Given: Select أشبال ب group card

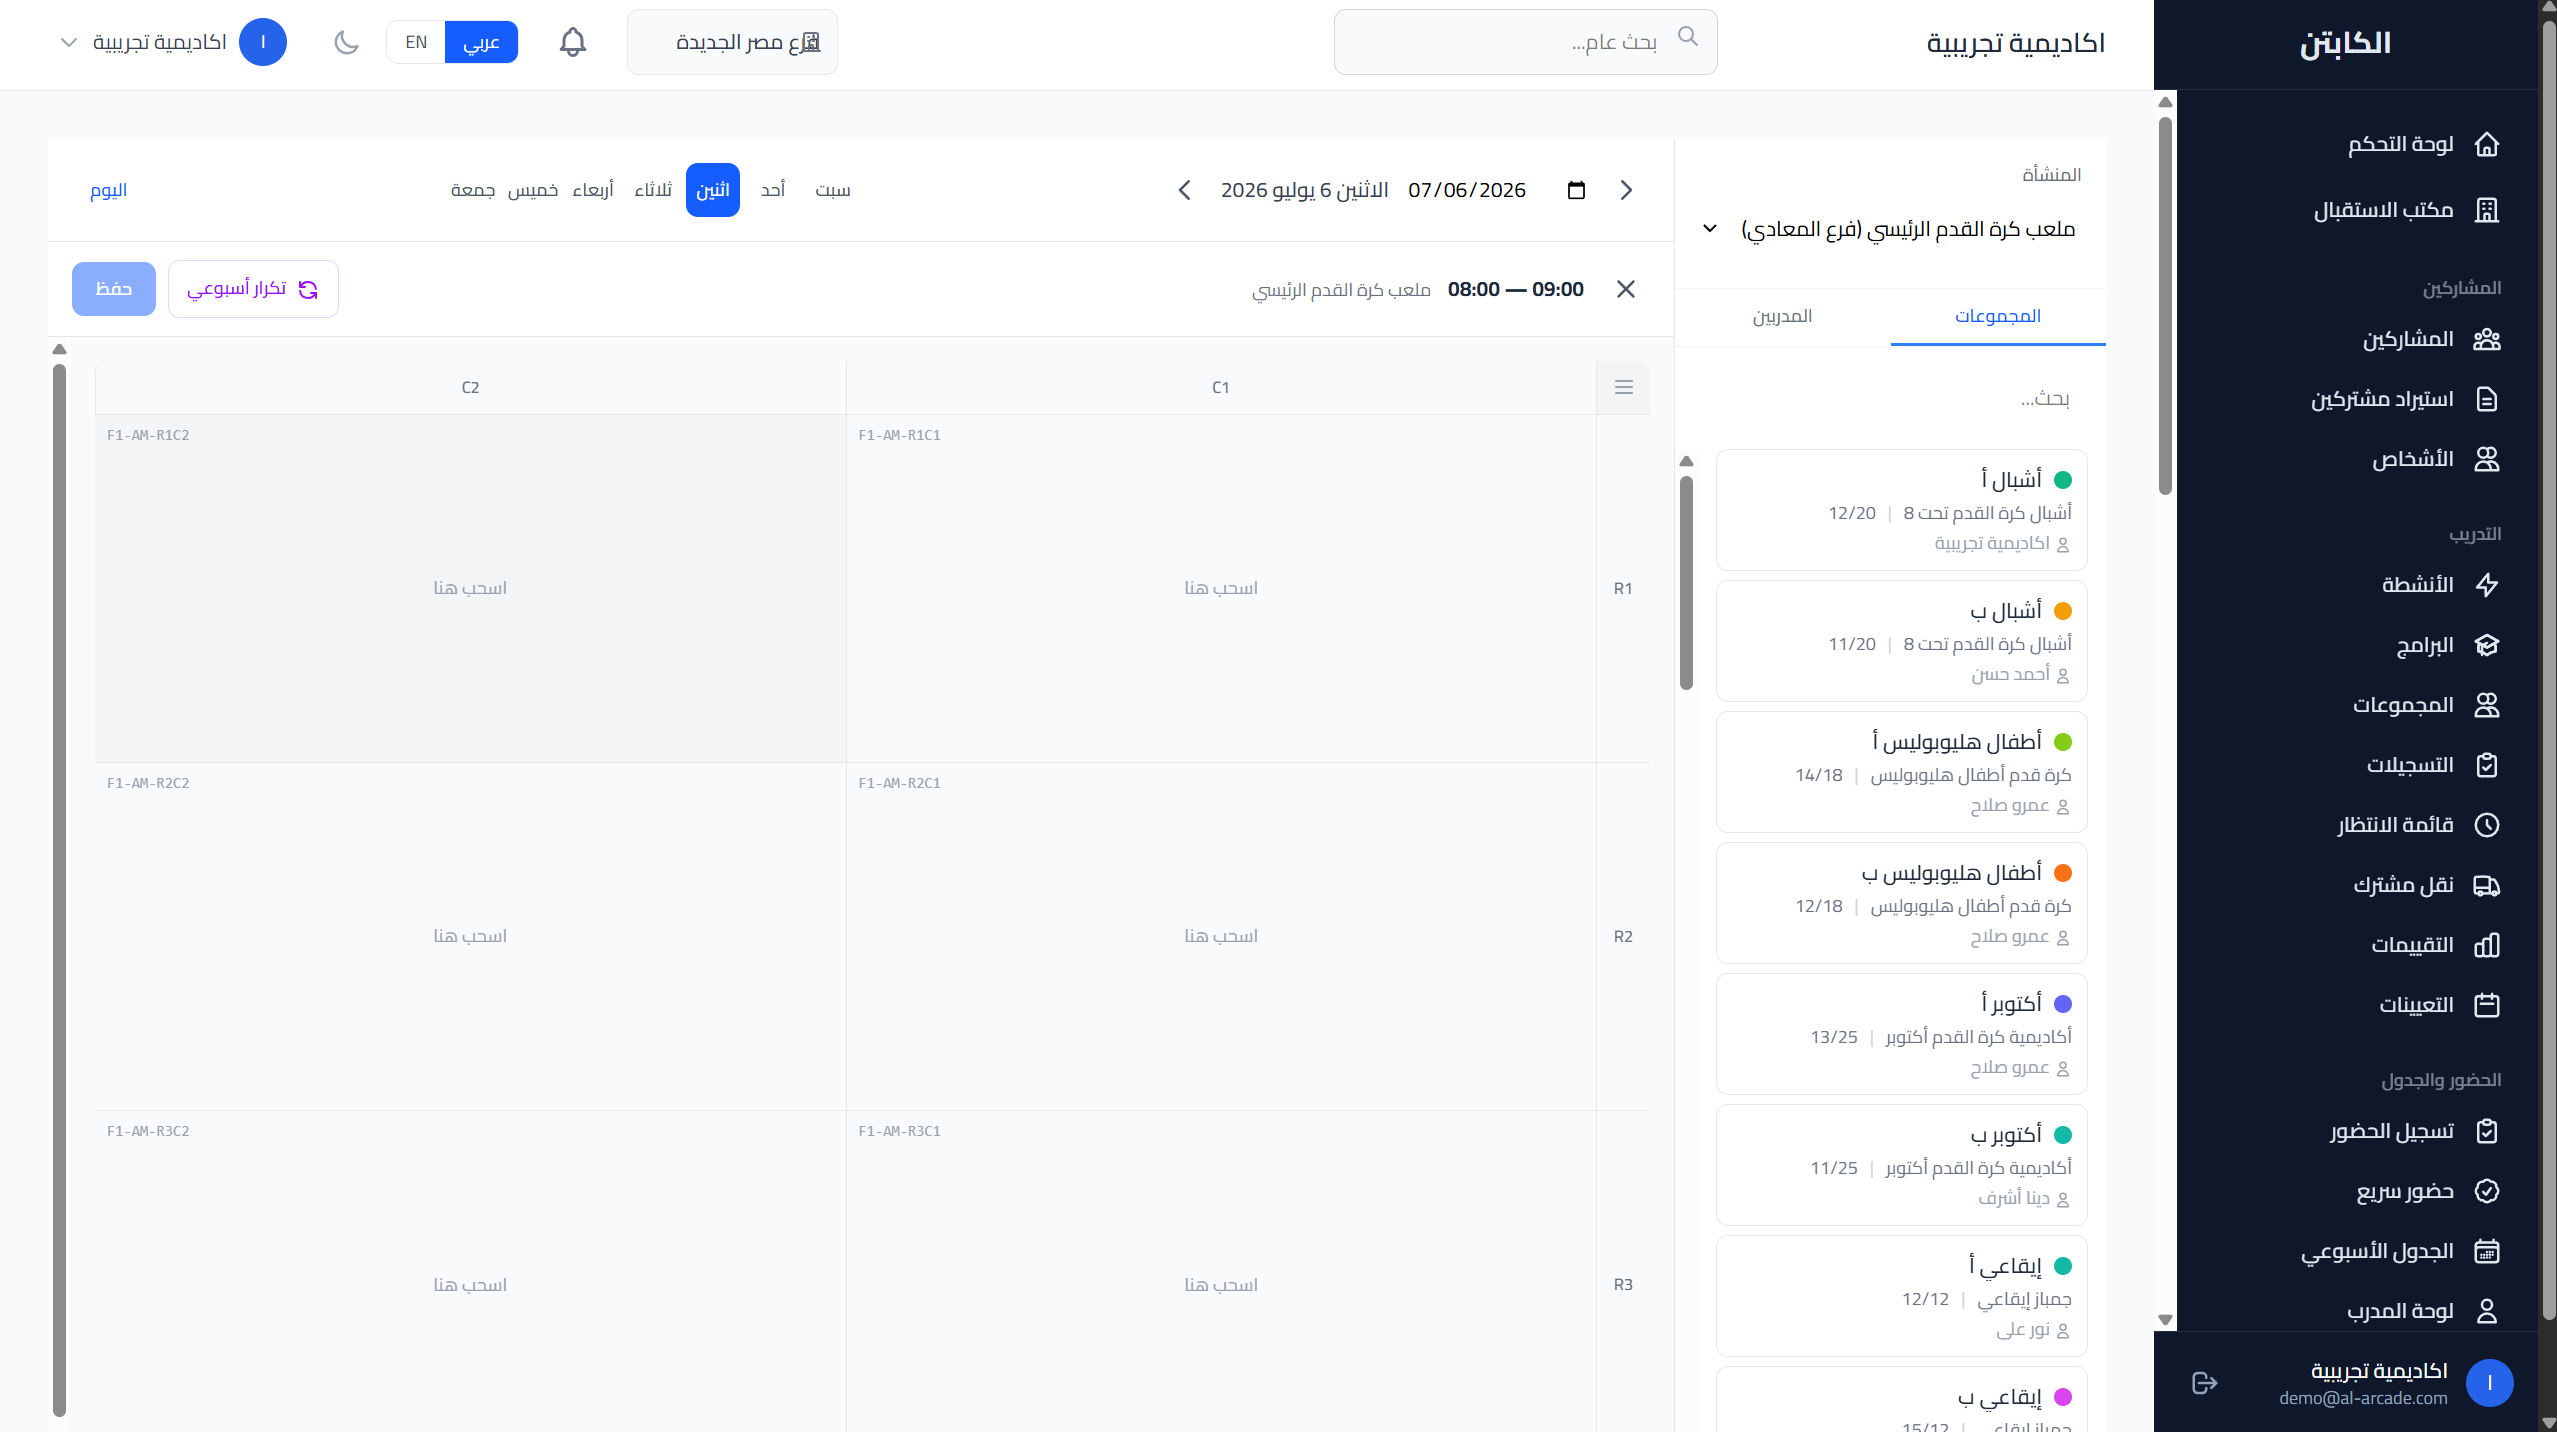Looking at the screenshot, I should 1901,641.
